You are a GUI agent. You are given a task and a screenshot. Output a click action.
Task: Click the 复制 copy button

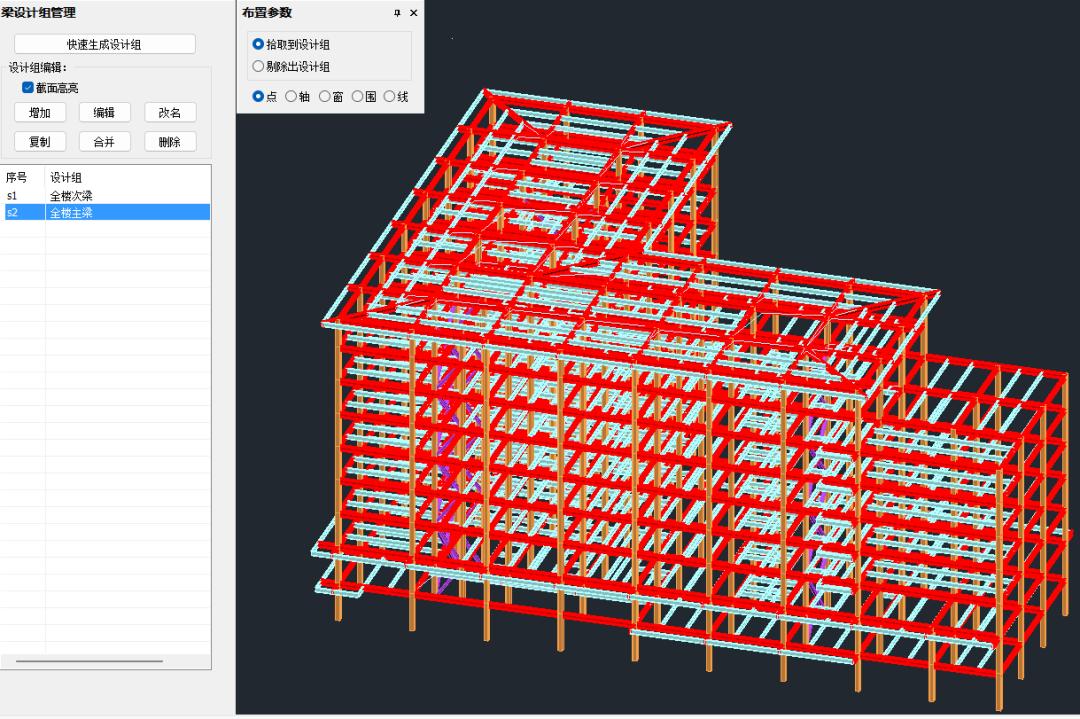40,142
